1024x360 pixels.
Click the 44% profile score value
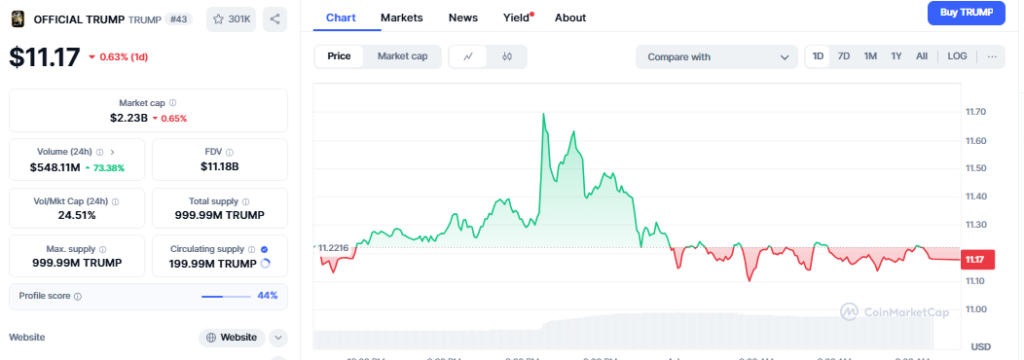tap(267, 296)
